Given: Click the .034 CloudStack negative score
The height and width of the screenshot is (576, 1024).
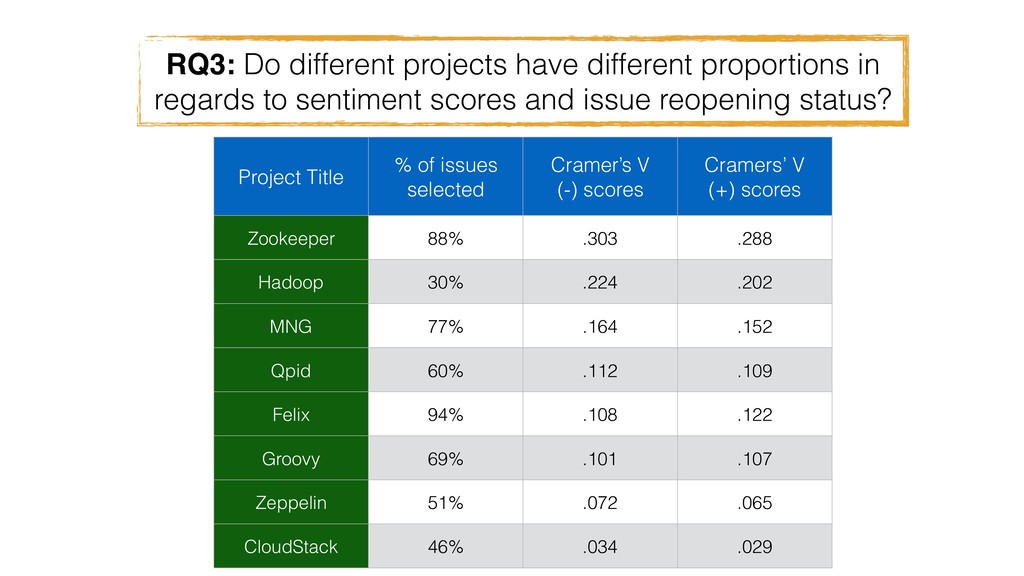Looking at the screenshot, I should 600,546.
